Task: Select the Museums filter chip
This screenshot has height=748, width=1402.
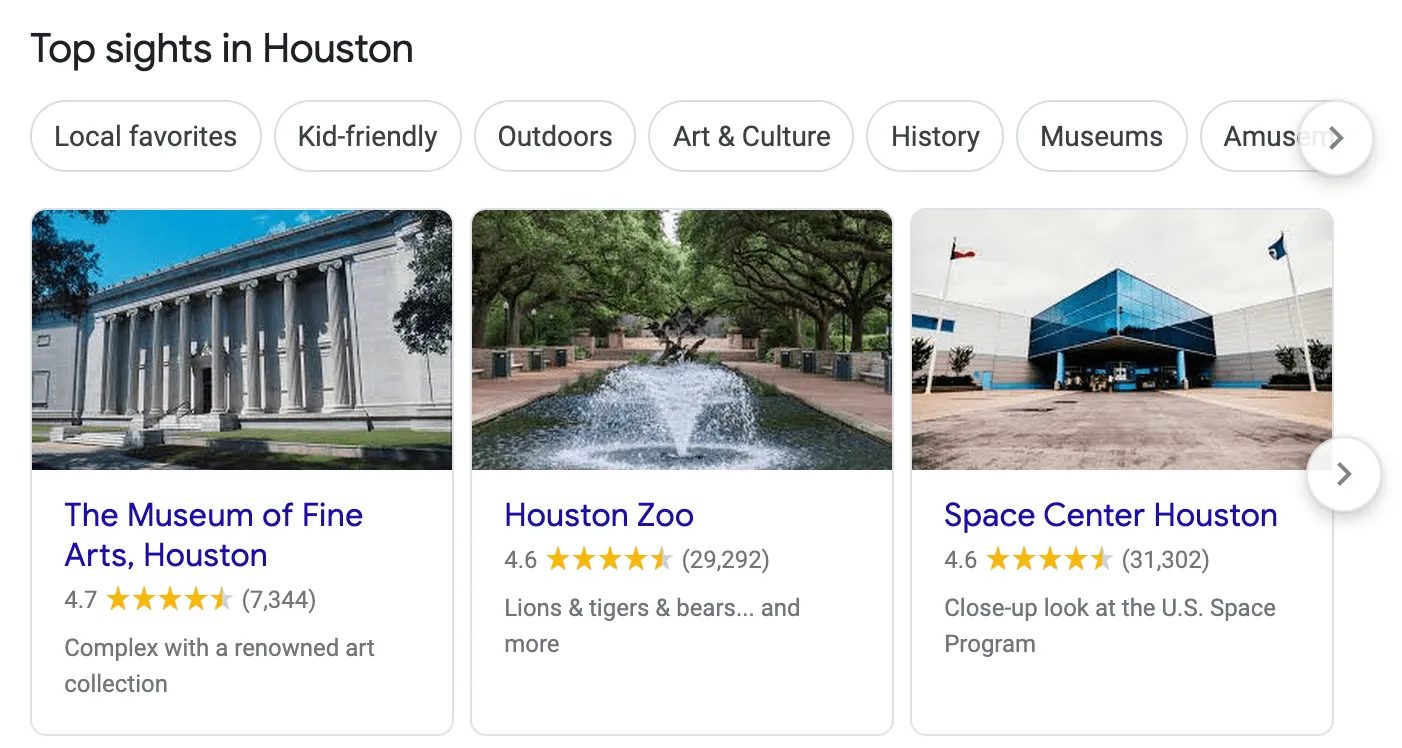Action: (x=1101, y=137)
